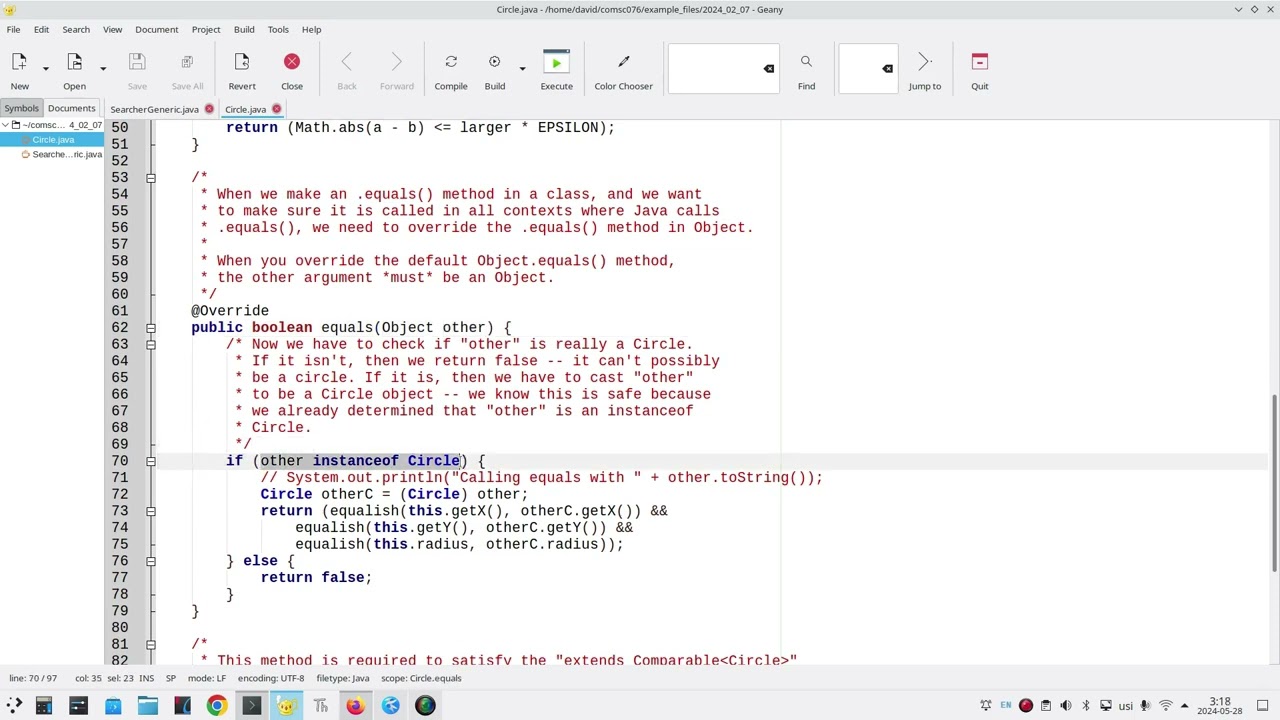The image size is (1280, 720).
Task: Close the SearcherGeneric.java tab
Action: [209, 109]
